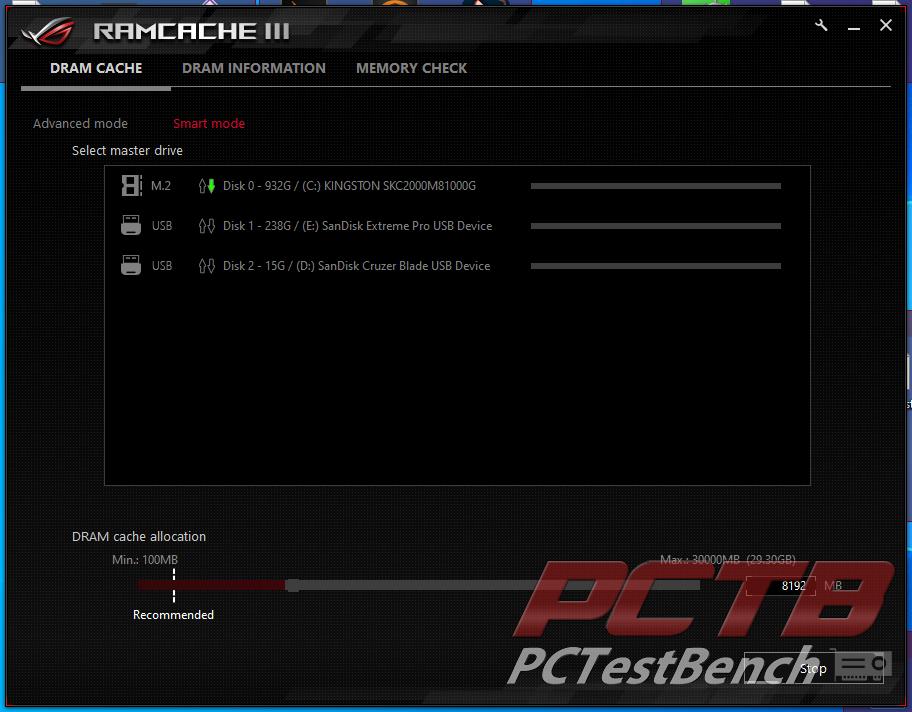
Task: Open the DRAM INFORMATION tab
Action: pyautogui.click(x=254, y=68)
